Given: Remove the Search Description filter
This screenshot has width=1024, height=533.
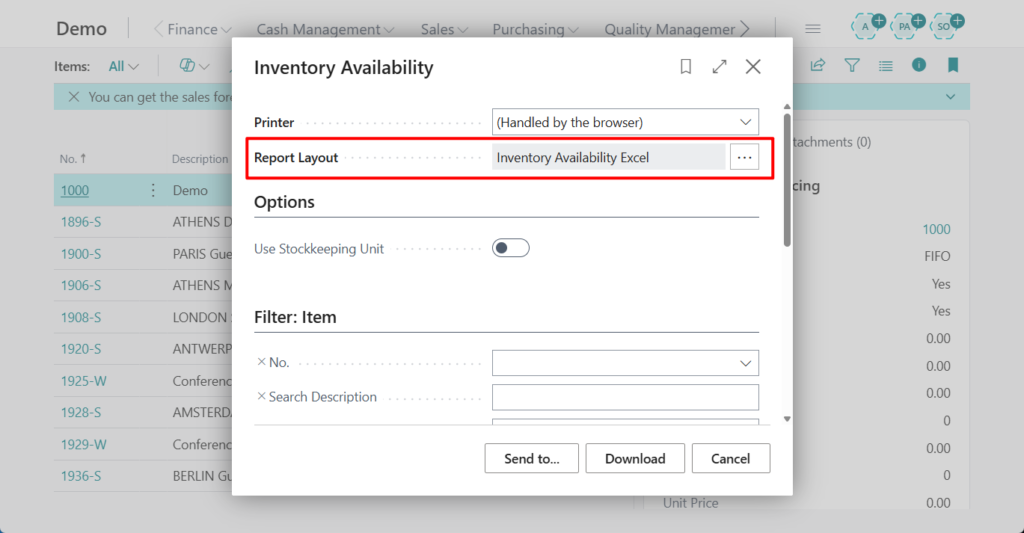Looking at the screenshot, I should 261,397.
